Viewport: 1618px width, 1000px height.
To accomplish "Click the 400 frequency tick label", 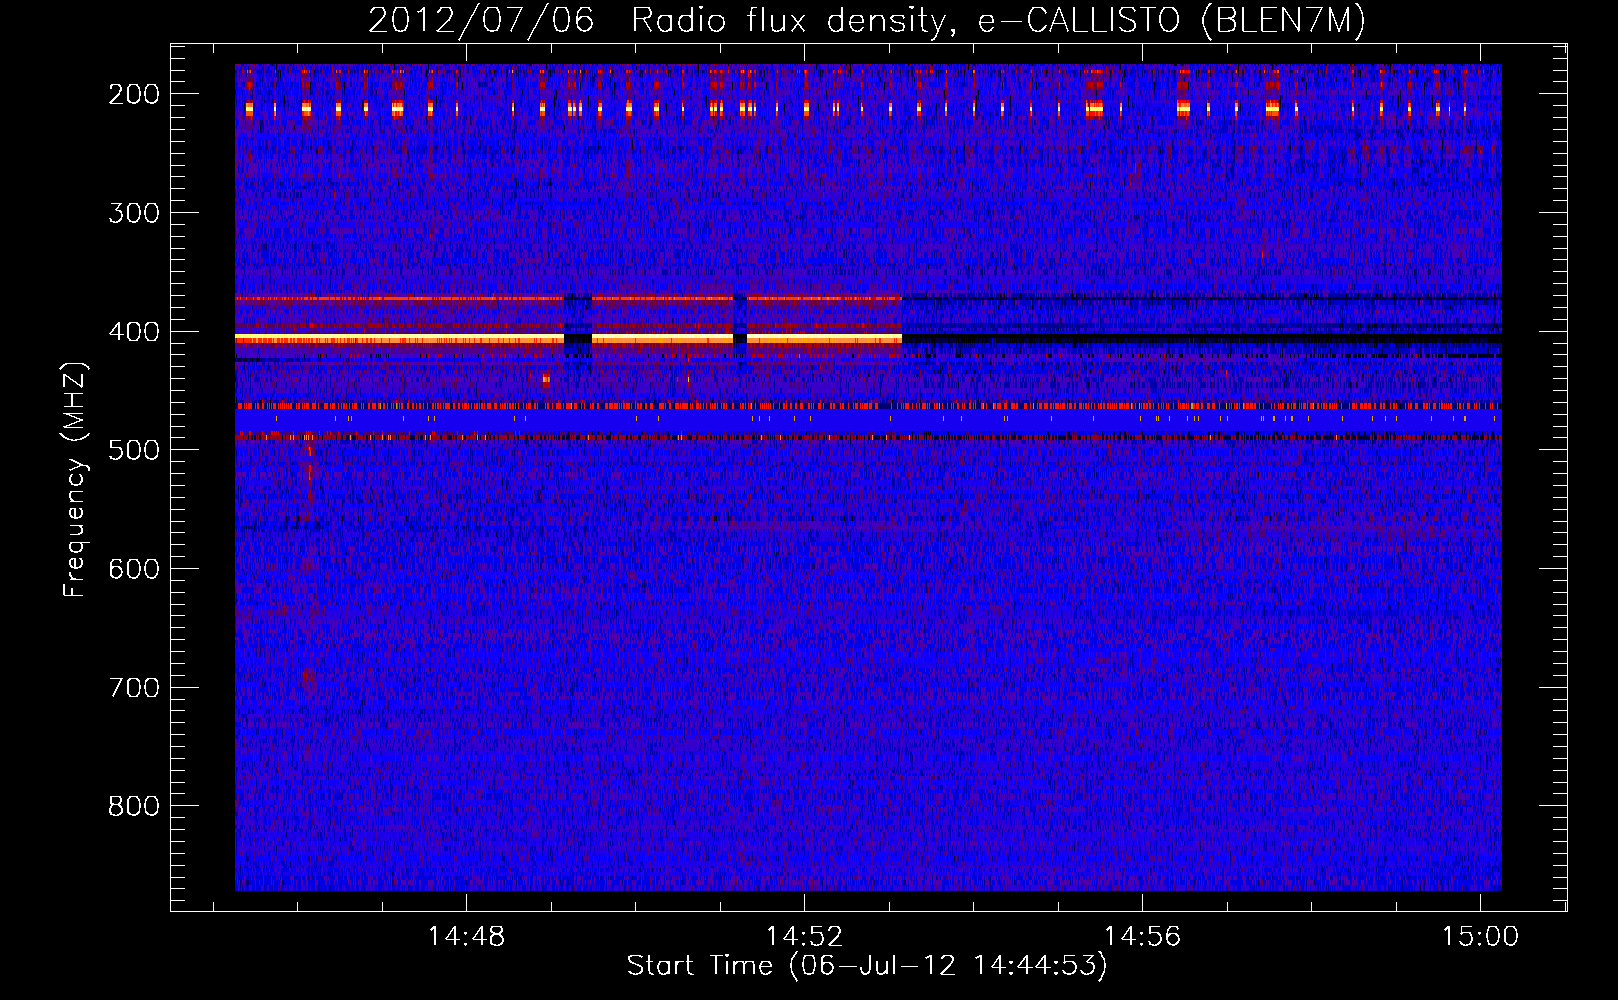I will pos(134,332).
